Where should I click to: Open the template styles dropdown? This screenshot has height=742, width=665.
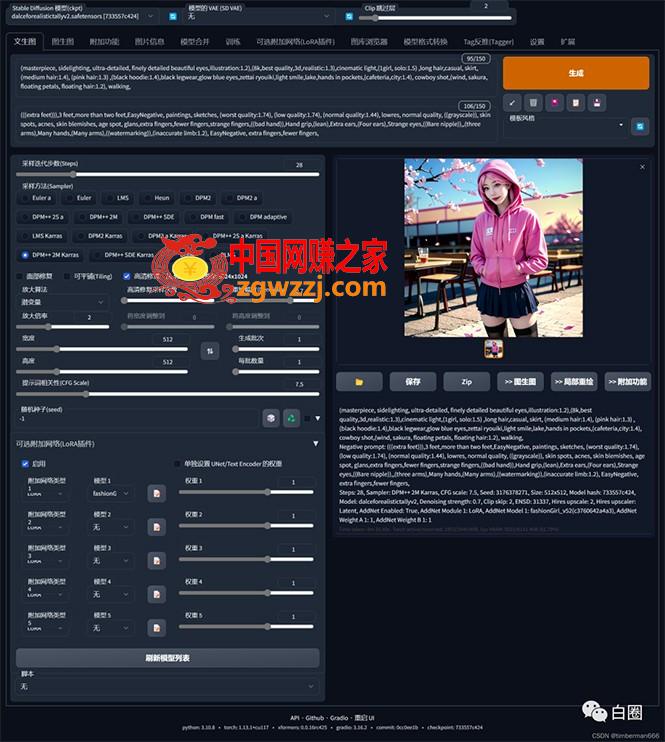click(566, 126)
